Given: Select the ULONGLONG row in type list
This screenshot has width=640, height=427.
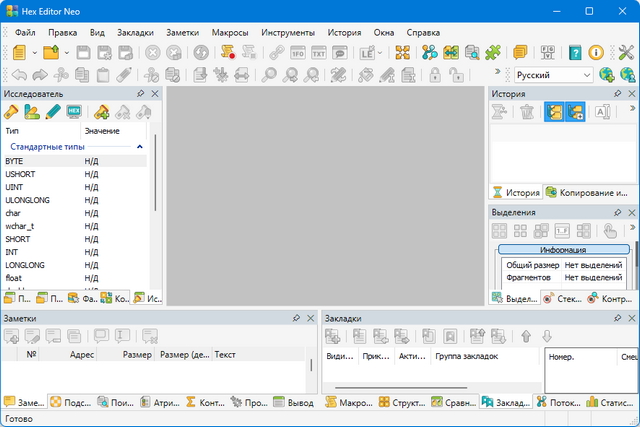Looking at the screenshot, I should point(28,200).
